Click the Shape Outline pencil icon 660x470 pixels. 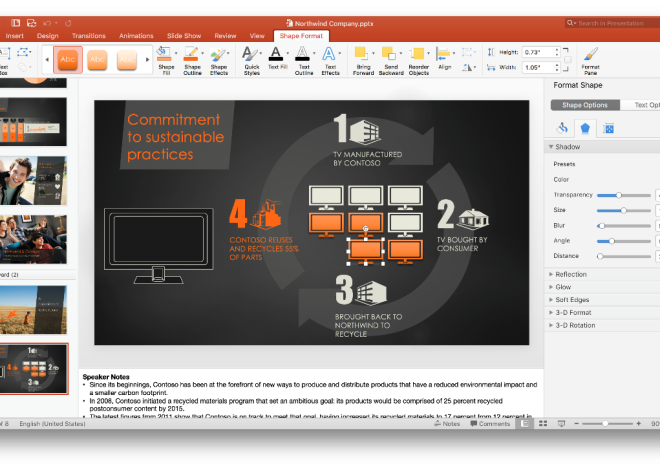pos(191,54)
